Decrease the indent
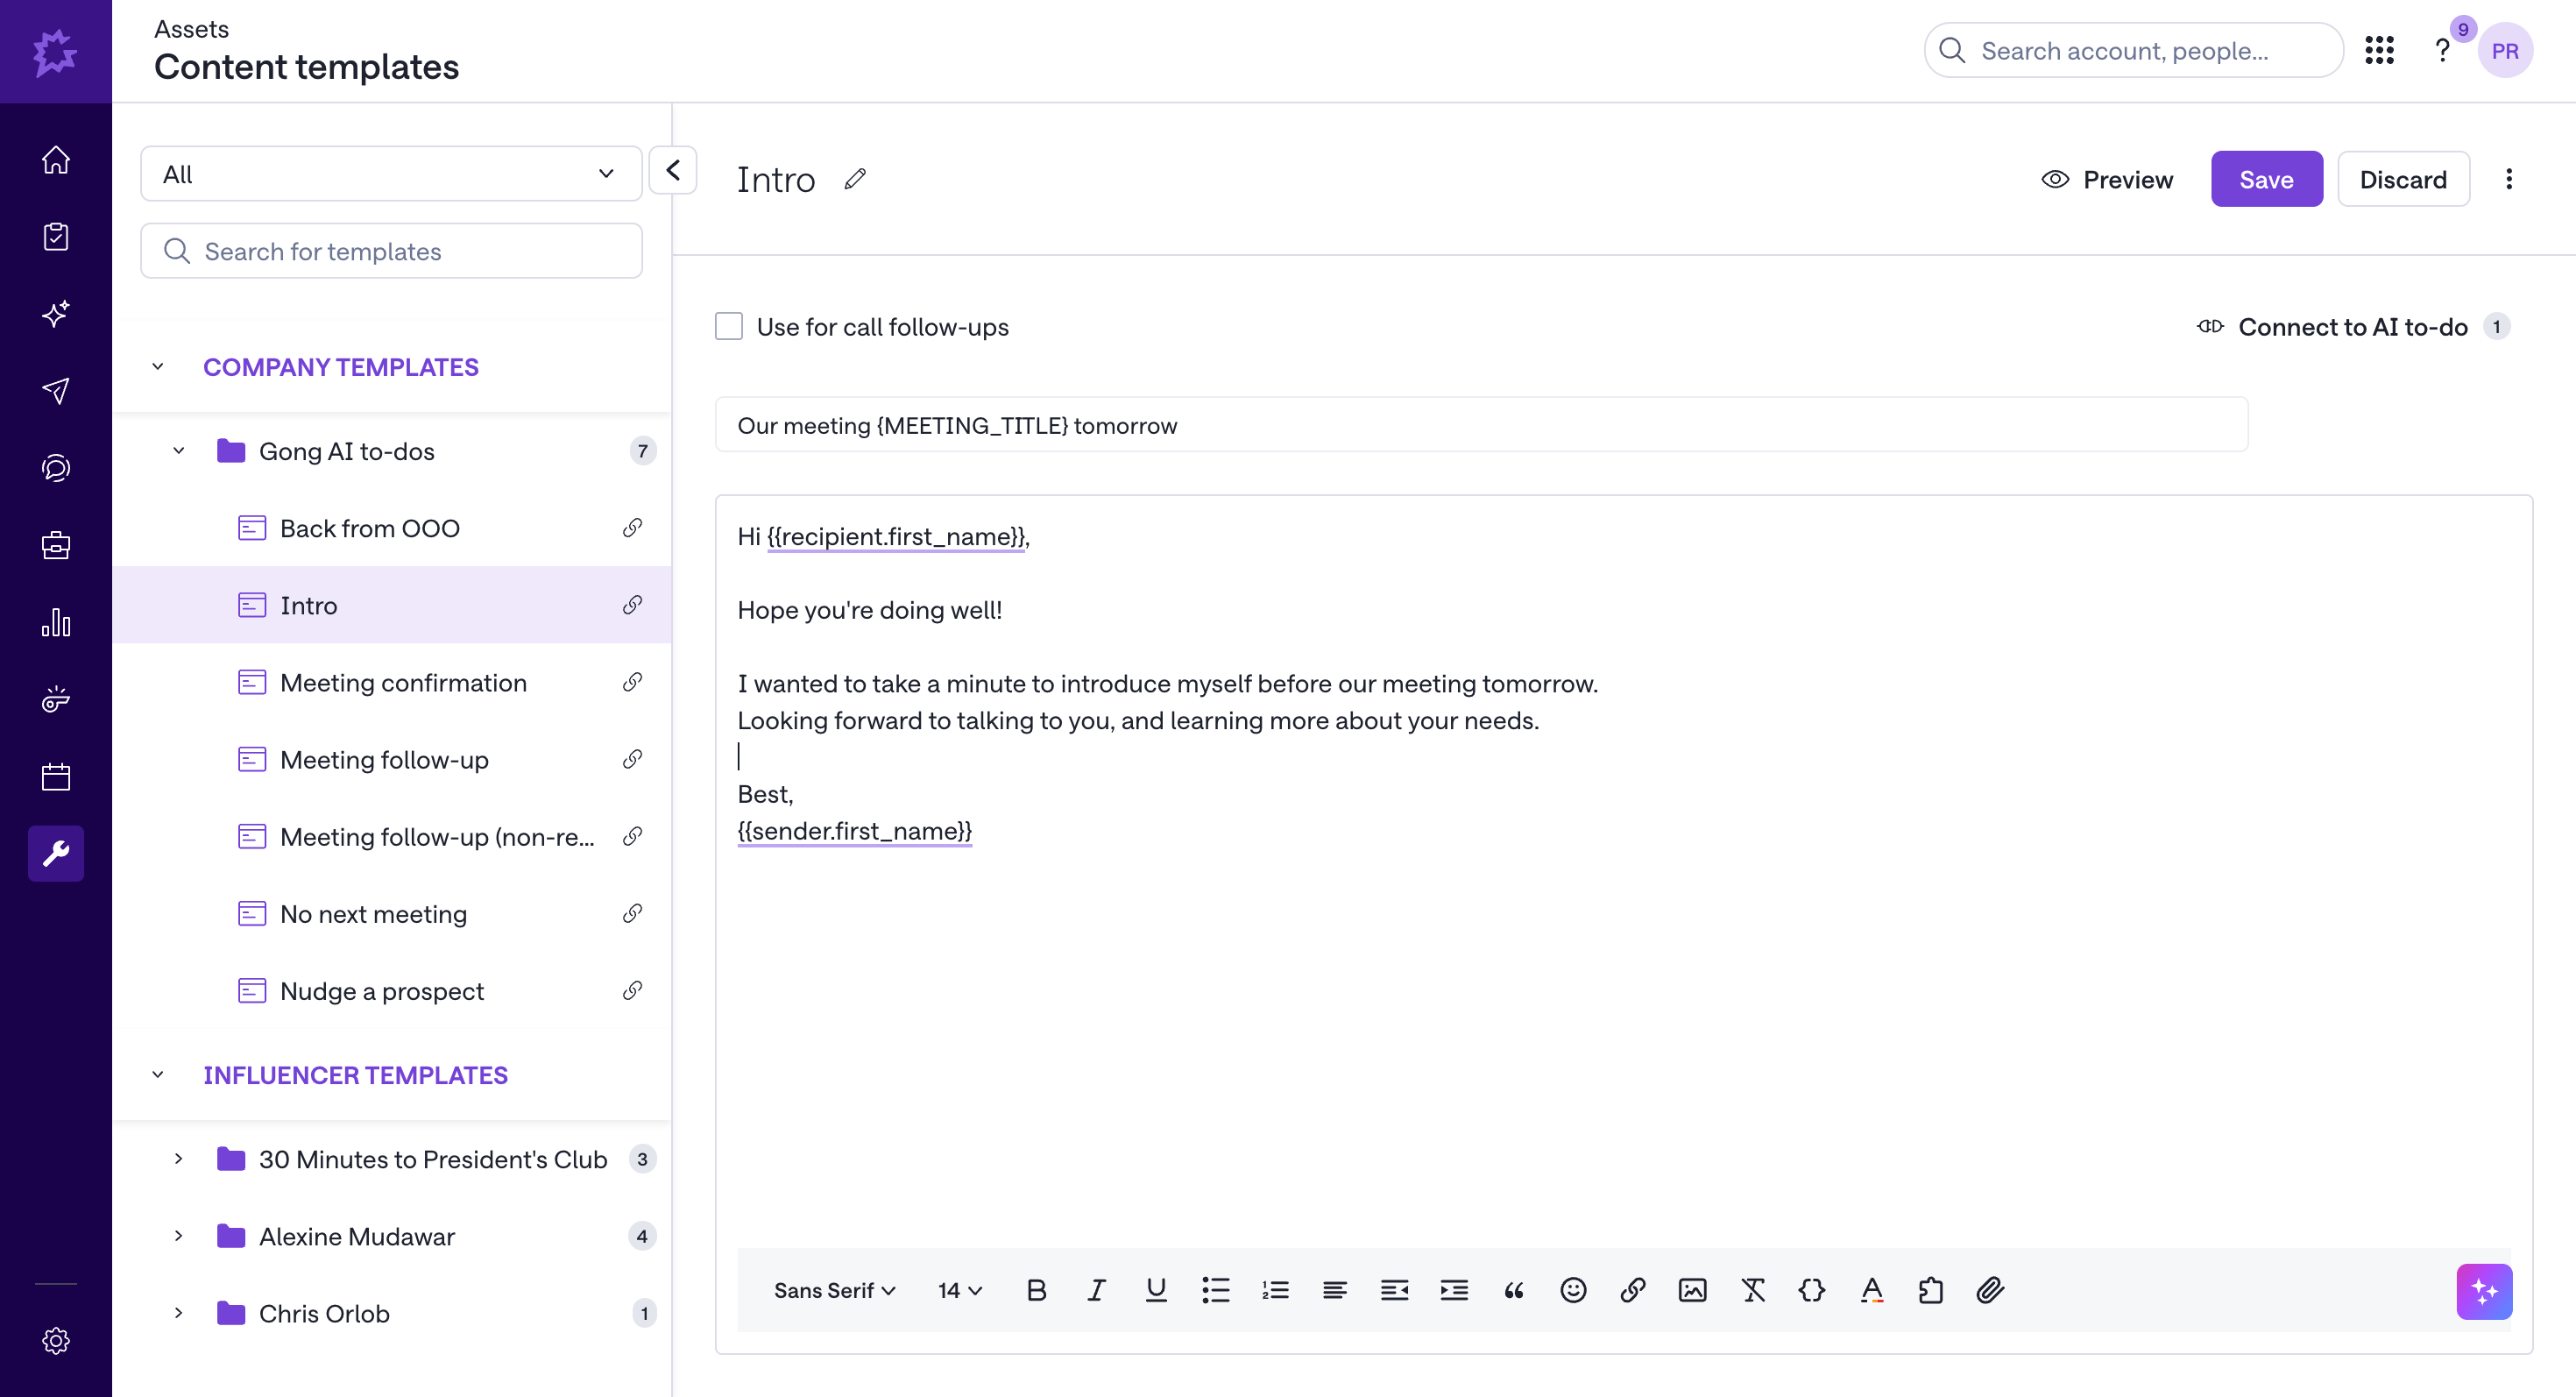This screenshot has width=2576, height=1397. (x=1394, y=1290)
